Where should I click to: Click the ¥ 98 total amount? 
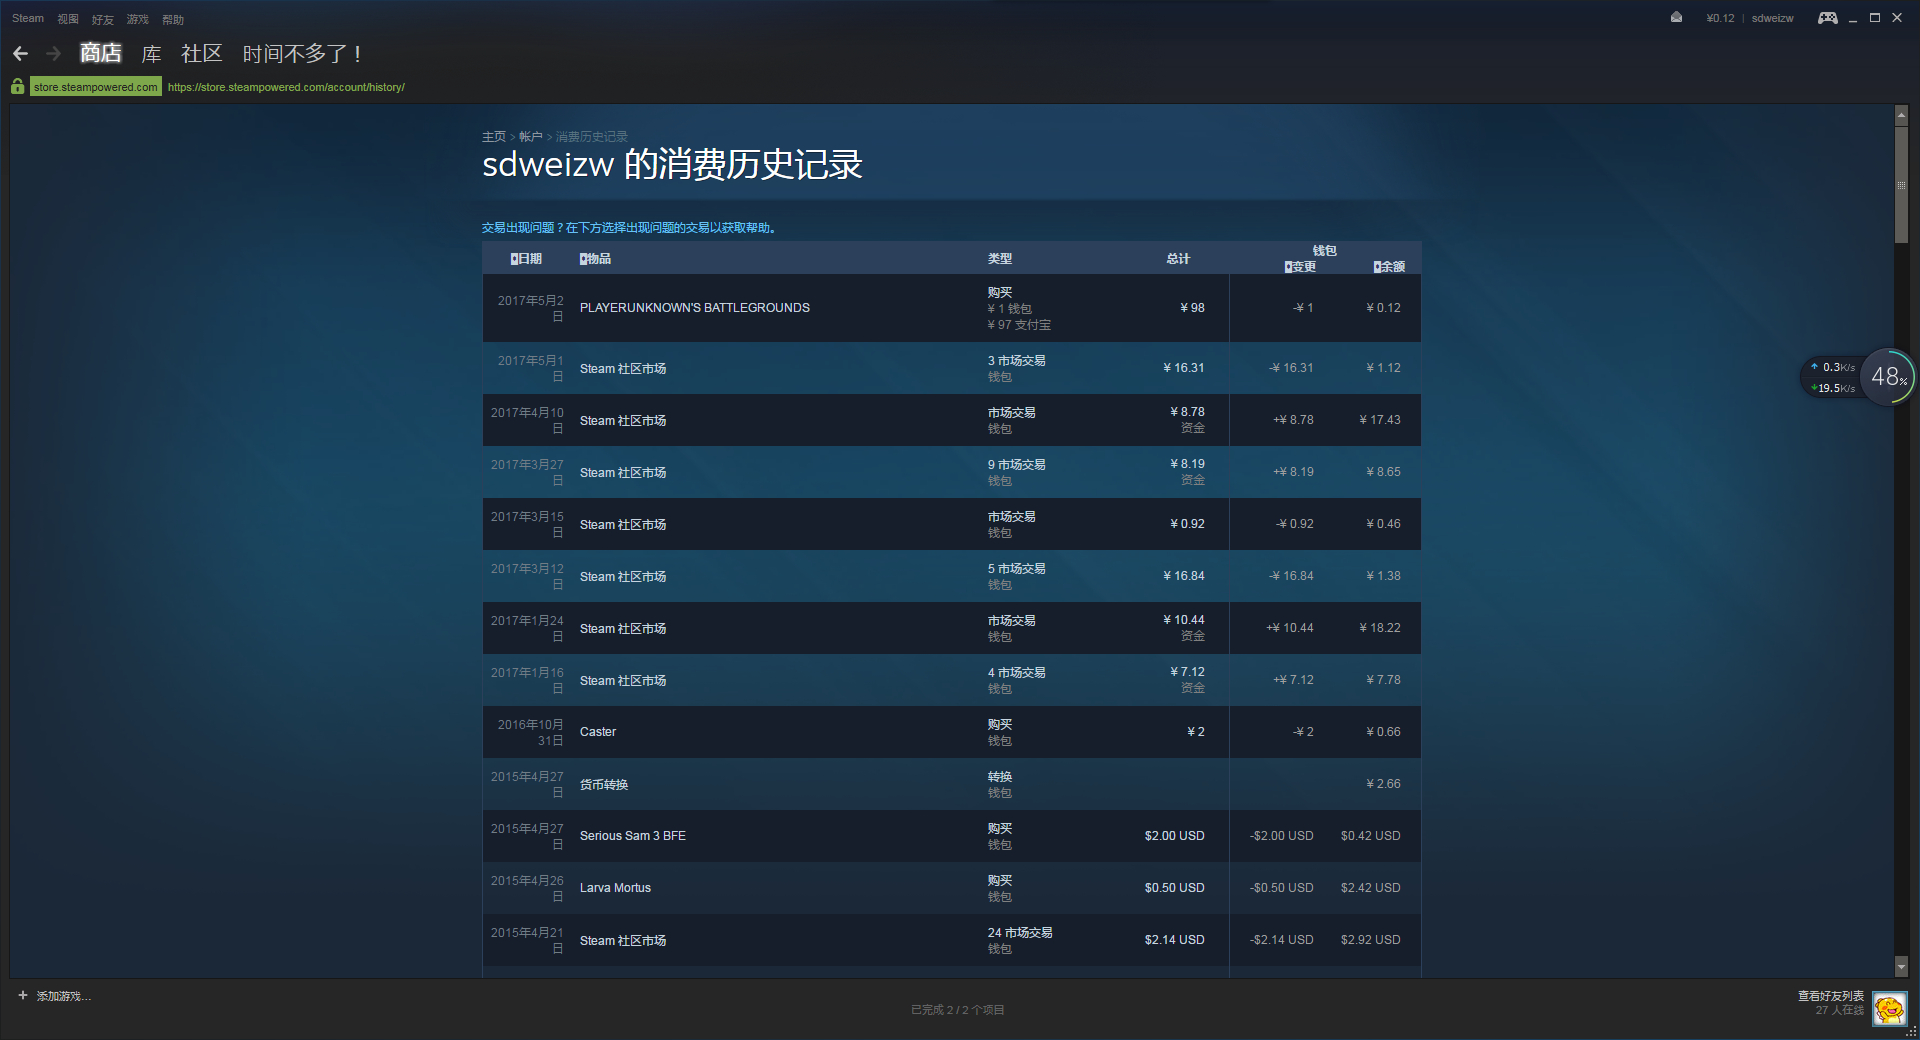click(x=1192, y=308)
